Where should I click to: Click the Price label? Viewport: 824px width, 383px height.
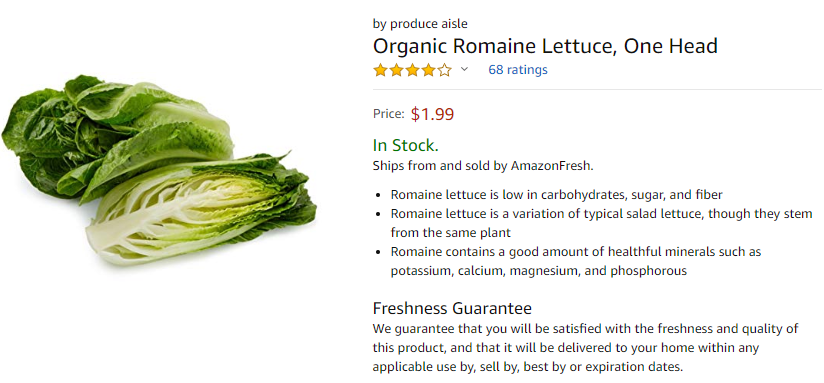pyautogui.click(x=389, y=113)
